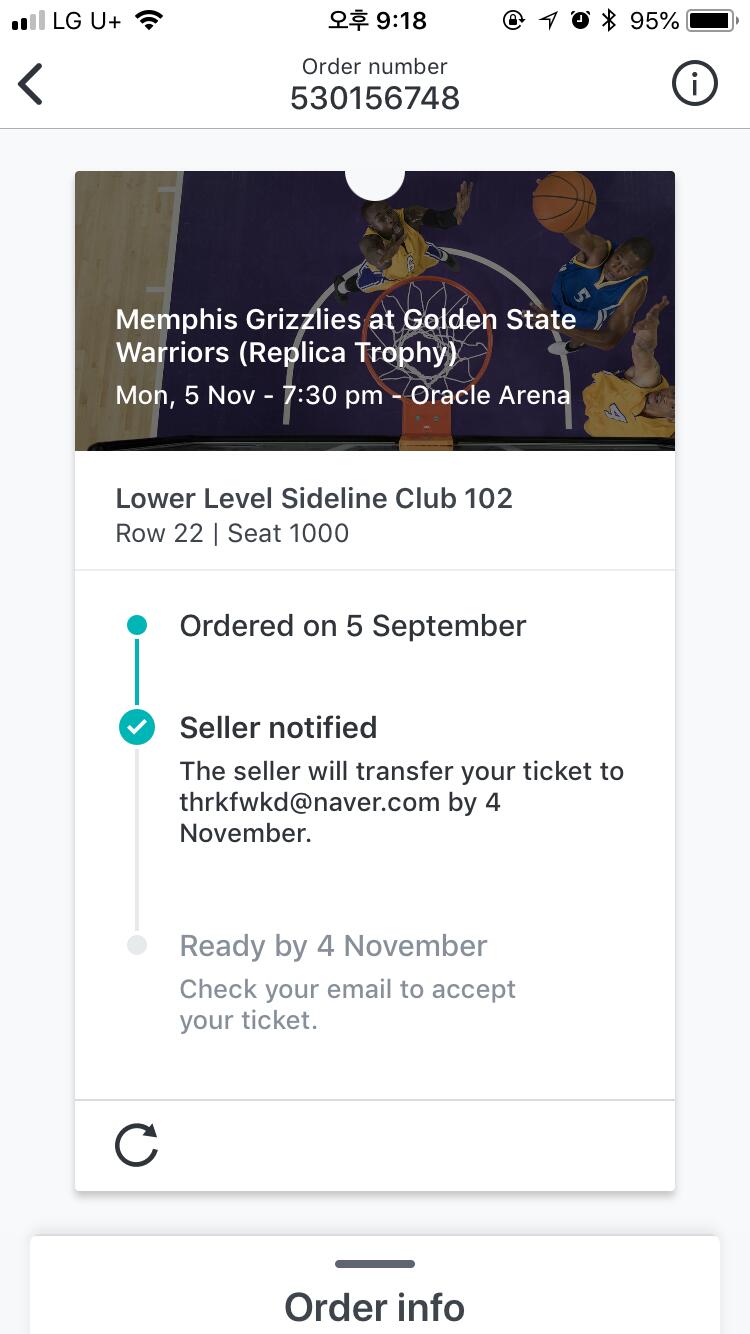Screen dimensions: 750x1334
Task: Tap the teal Seller notified checkmark
Action: tap(137, 727)
